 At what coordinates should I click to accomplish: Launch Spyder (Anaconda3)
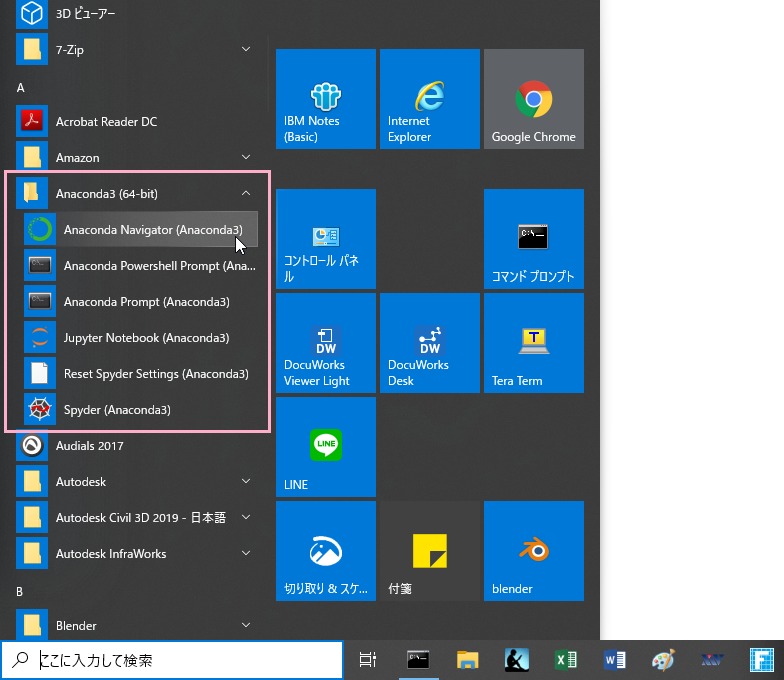point(141,410)
